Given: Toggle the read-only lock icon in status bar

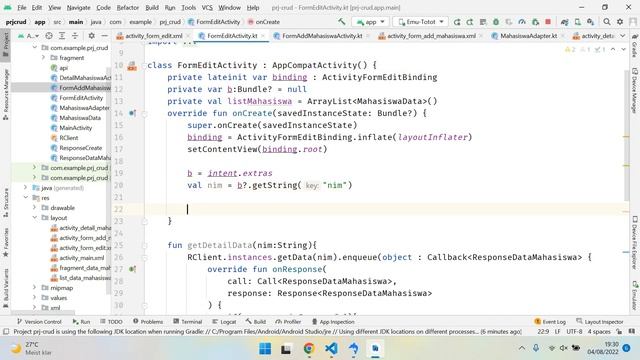Looking at the screenshot, I should click(x=619, y=332).
